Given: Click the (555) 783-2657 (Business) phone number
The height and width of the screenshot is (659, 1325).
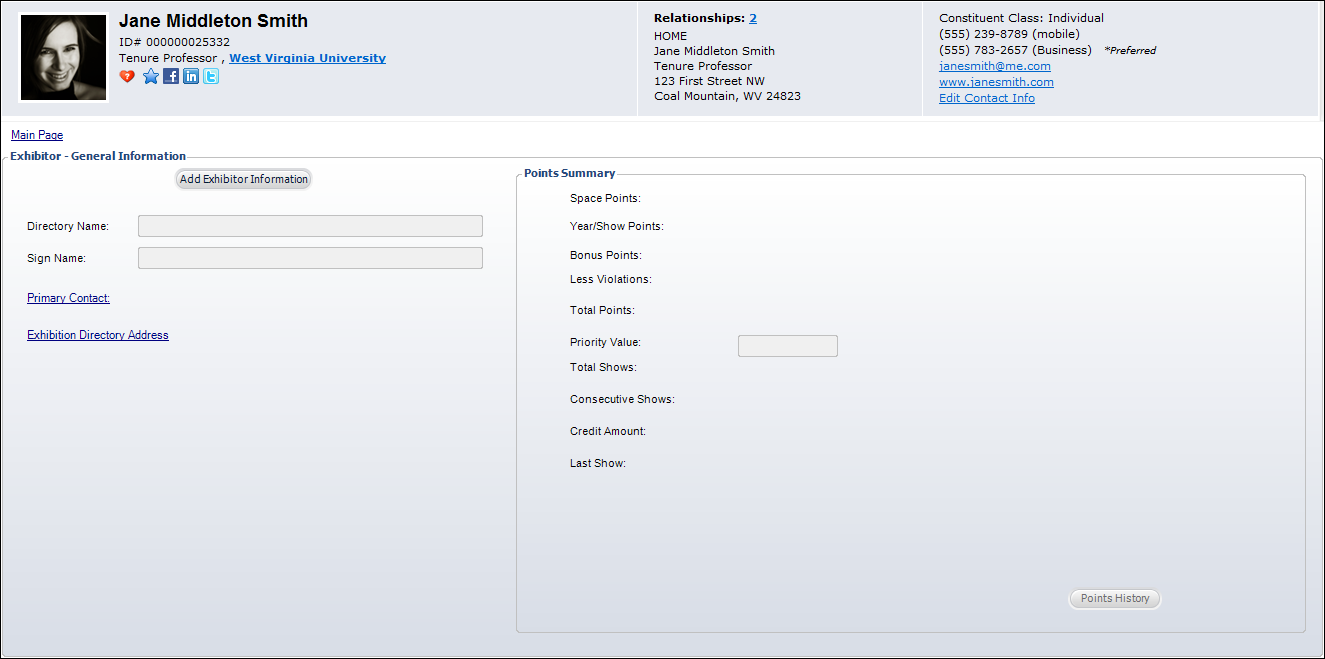Looking at the screenshot, I should pos(1015,50).
